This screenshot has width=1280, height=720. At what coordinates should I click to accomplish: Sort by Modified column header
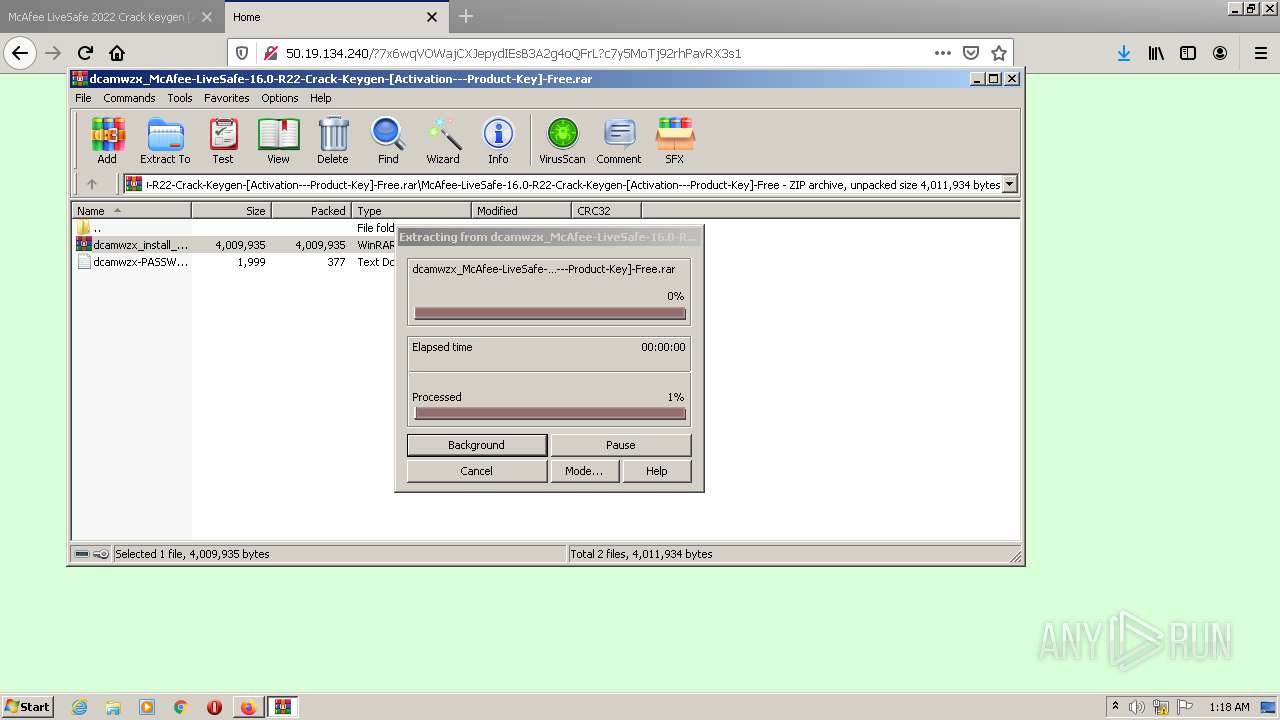(521, 210)
